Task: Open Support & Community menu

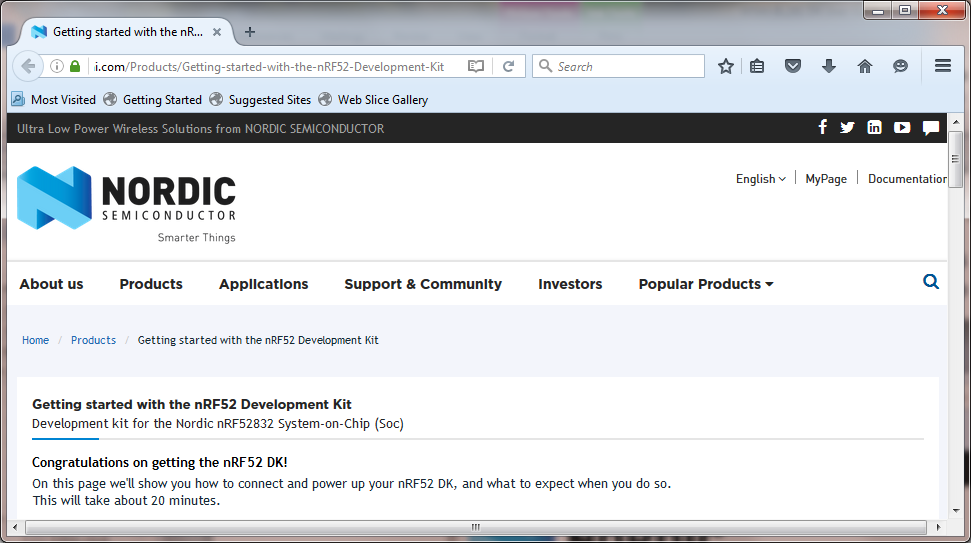Action: tap(423, 284)
